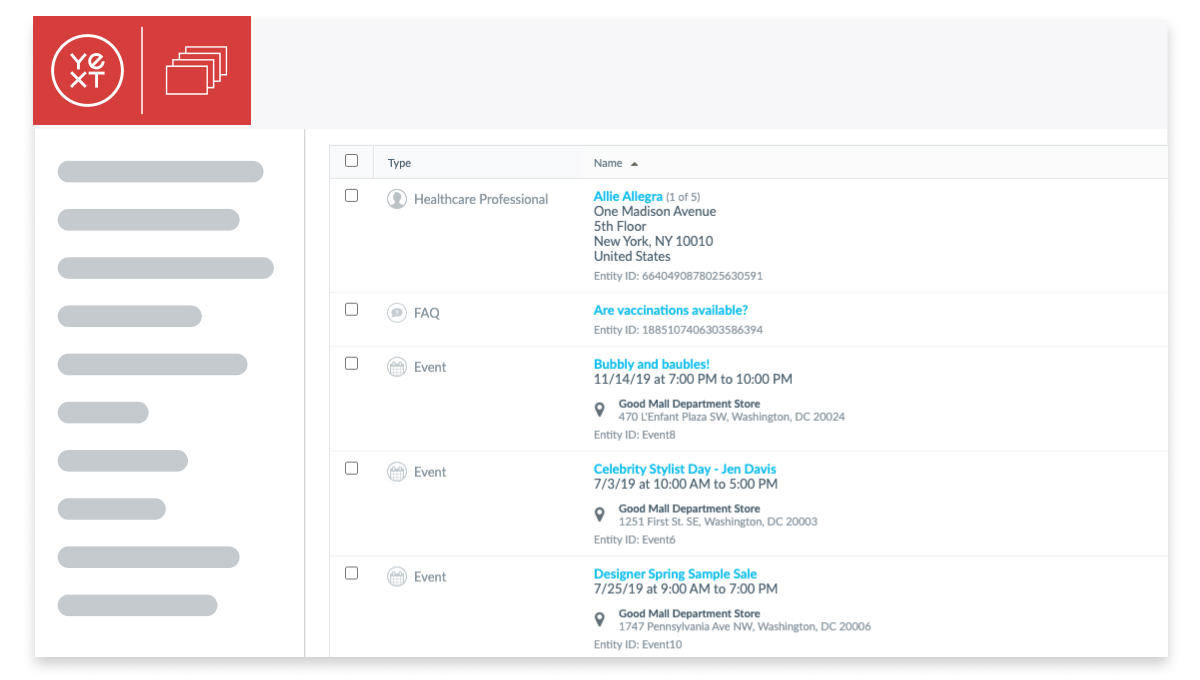This screenshot has width=1200, height=680.
Task: Click calendar icon in Celebrity Stylist Day row
Action: tap(397, 472)
